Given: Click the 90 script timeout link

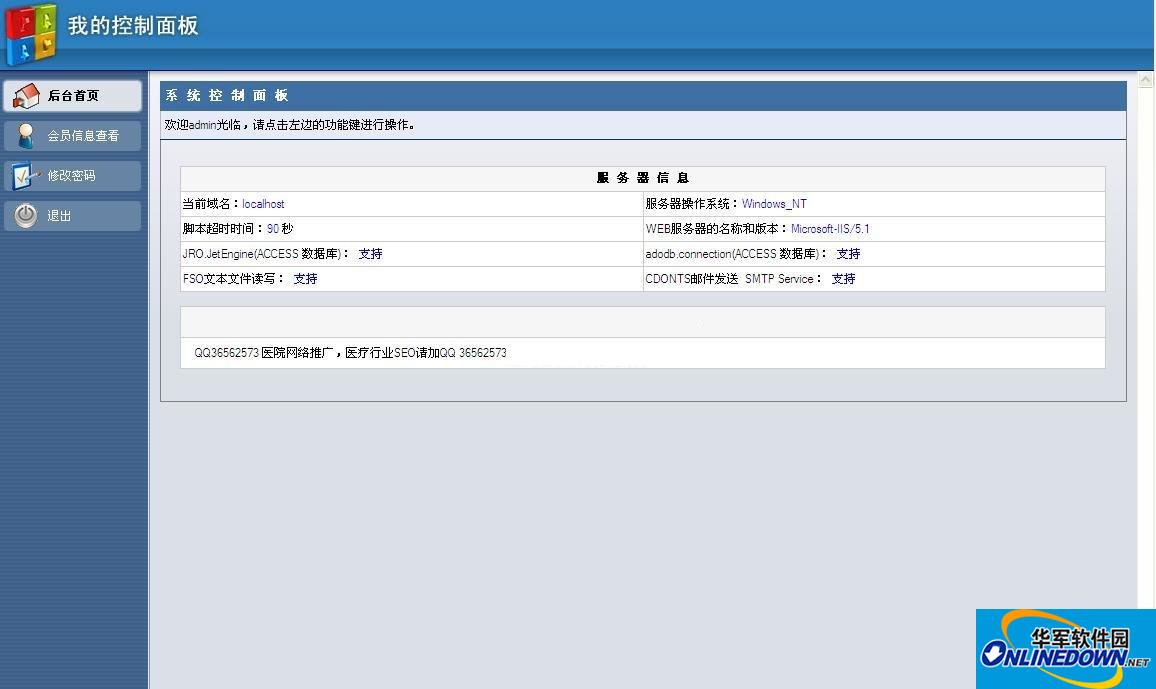Looking at the screenshot, I should click(x=271, y=228).
